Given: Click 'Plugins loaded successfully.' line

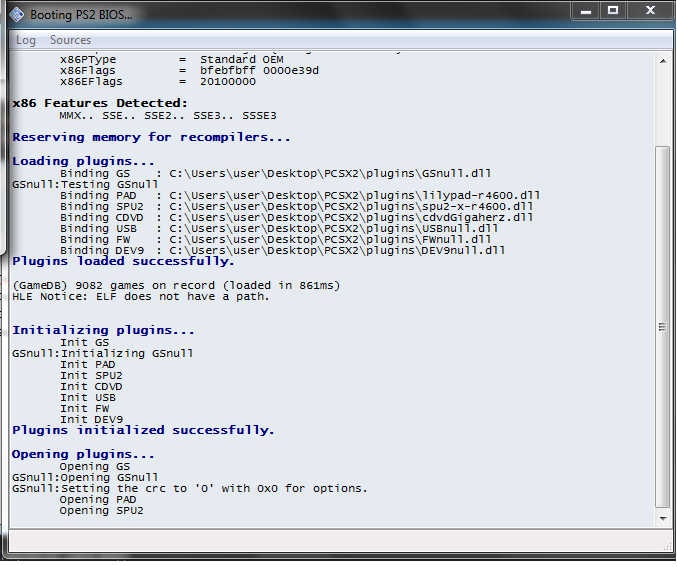Looking at the screenshot, I should click(x=123, y=262).
